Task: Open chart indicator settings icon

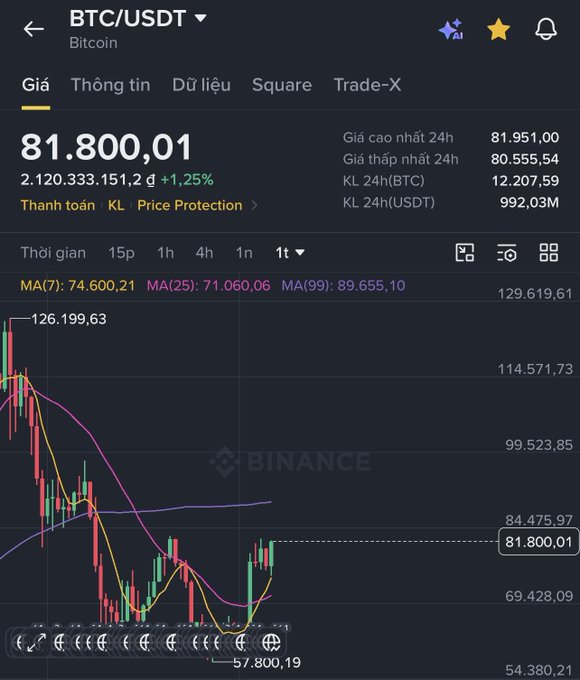Action: coord(507,252)
